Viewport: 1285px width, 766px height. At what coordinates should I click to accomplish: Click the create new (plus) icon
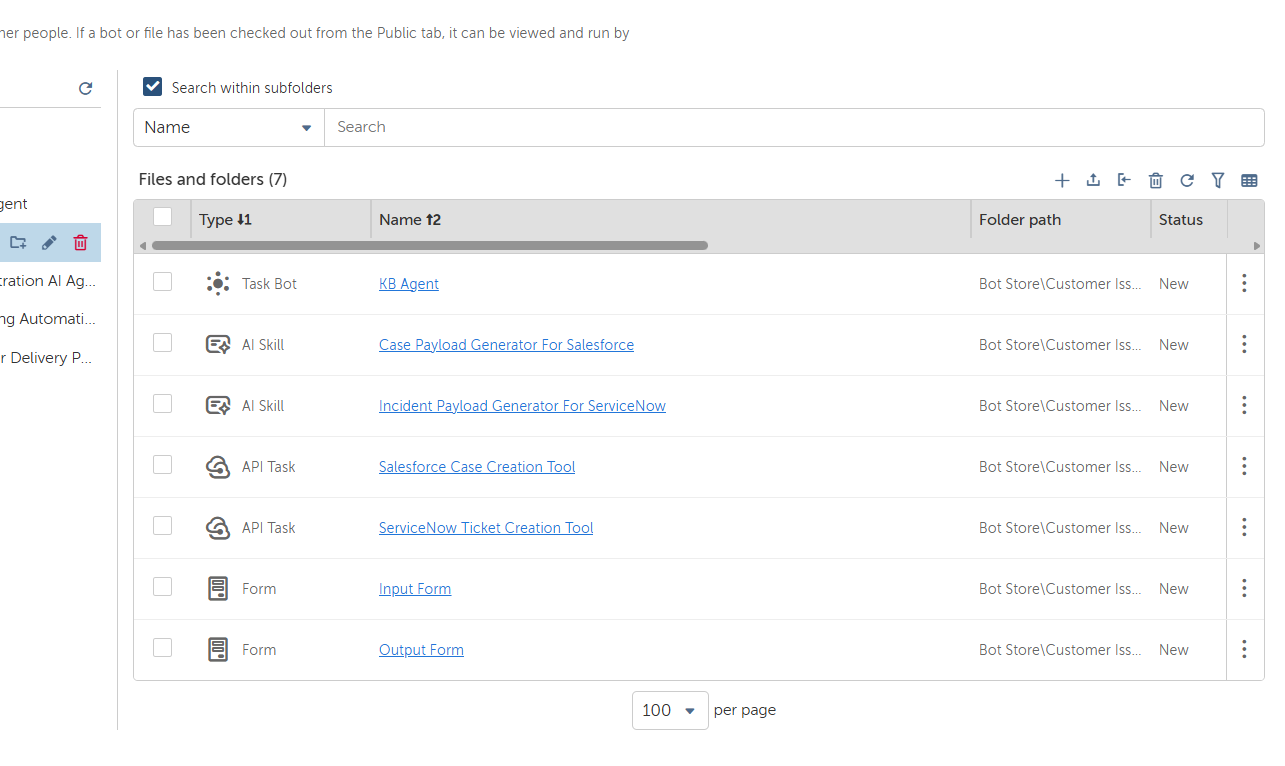[x=1062, y=180]
